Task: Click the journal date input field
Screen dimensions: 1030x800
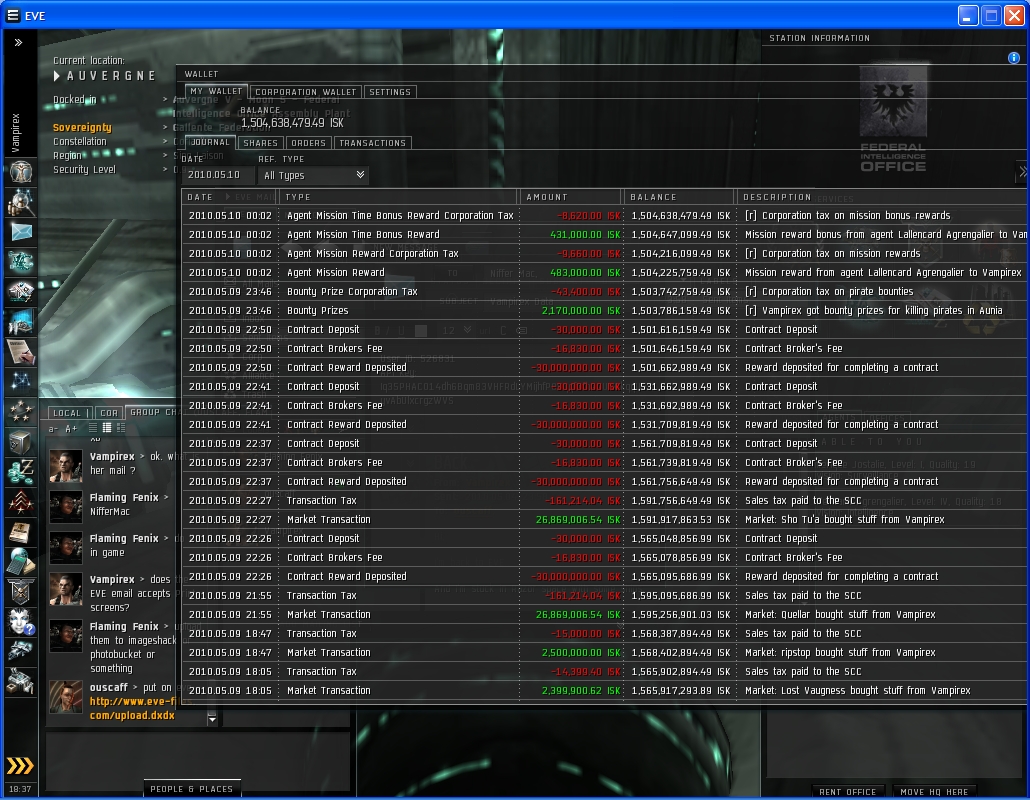Action: point(217,175)
